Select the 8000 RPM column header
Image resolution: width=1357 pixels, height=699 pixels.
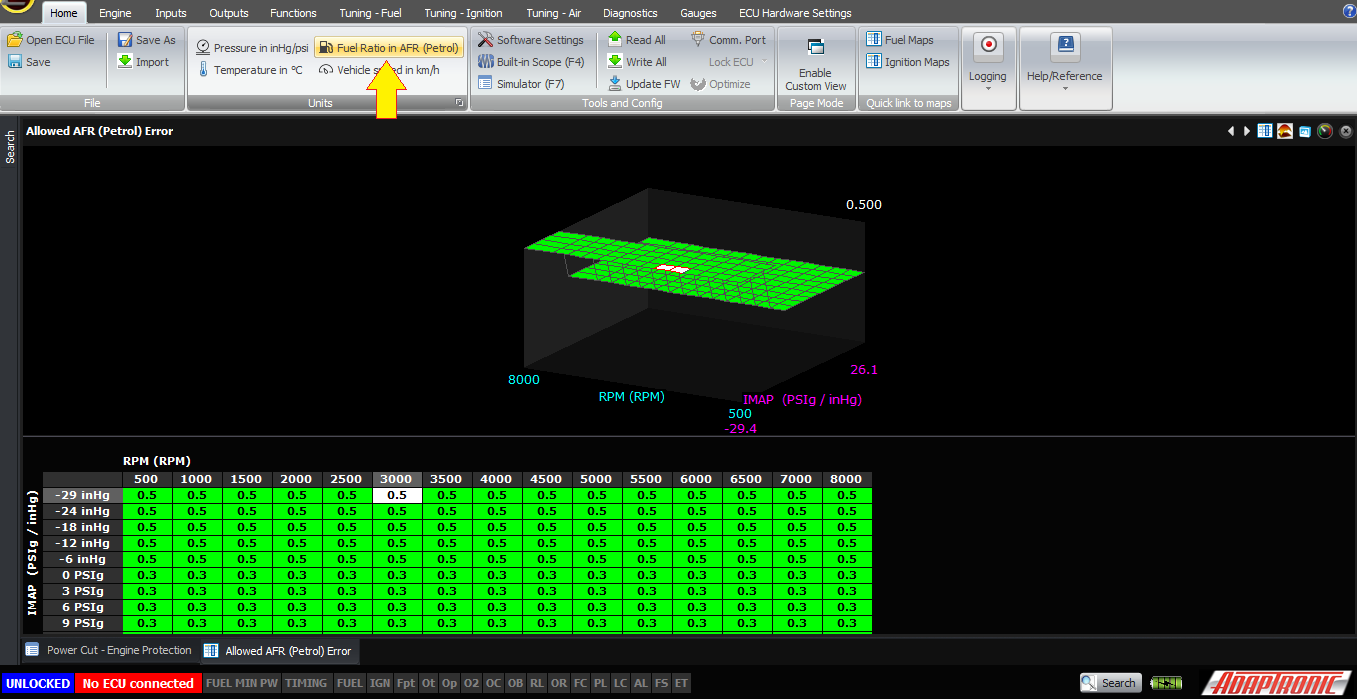coord(847,479)
